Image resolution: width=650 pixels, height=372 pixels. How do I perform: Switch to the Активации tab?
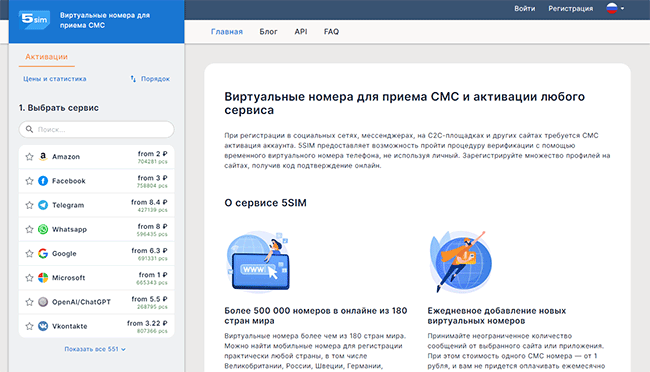46,57
